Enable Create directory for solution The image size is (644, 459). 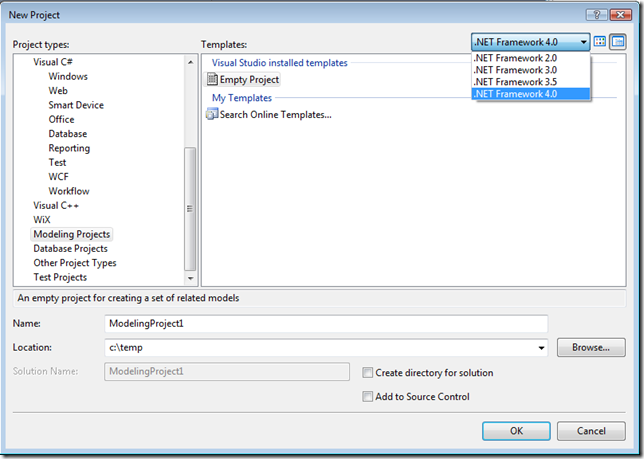(368, 373)
